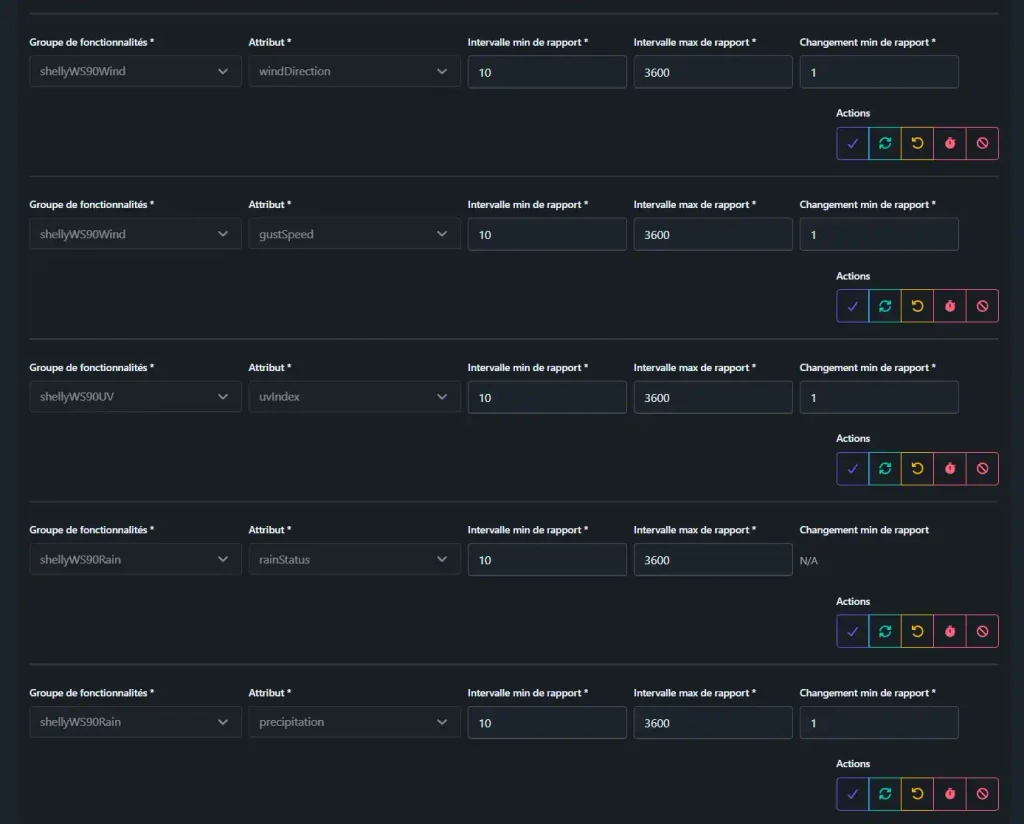Screen dimensions: 1024x824
Task: Open the windDirection attribute dropdown
Action: [x=354, y=71]
